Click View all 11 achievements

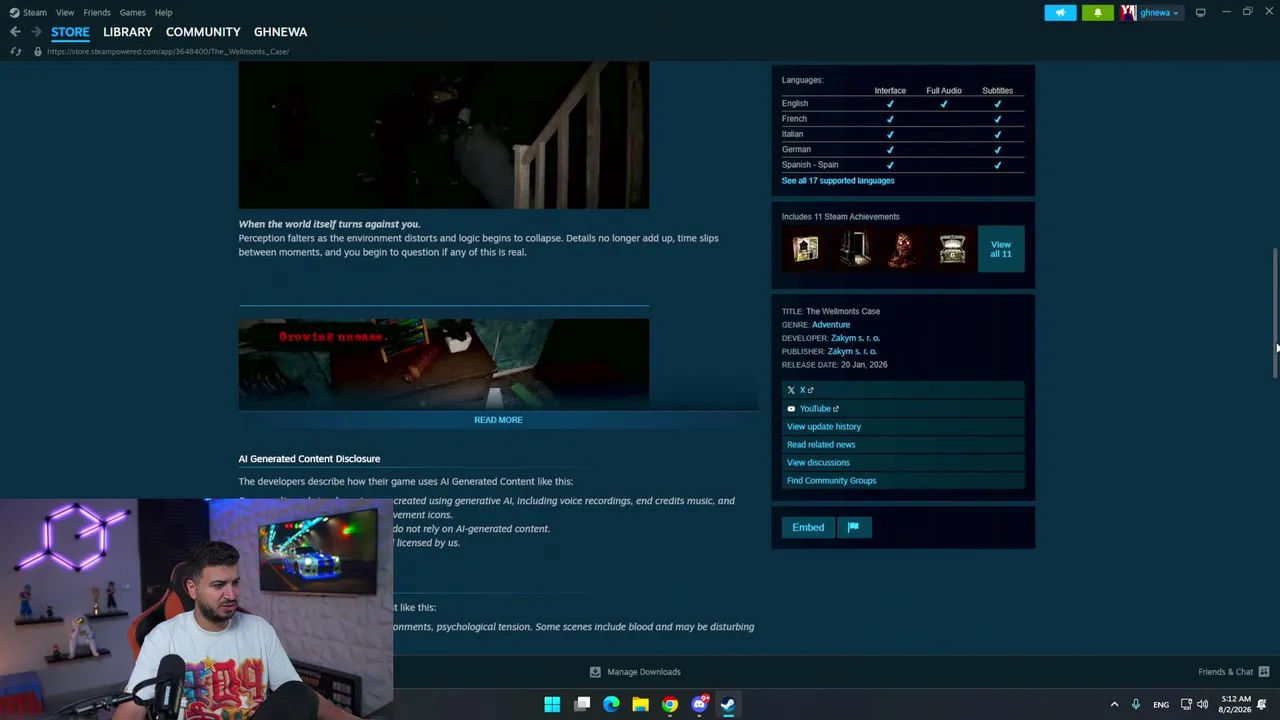click(1001, 249)
